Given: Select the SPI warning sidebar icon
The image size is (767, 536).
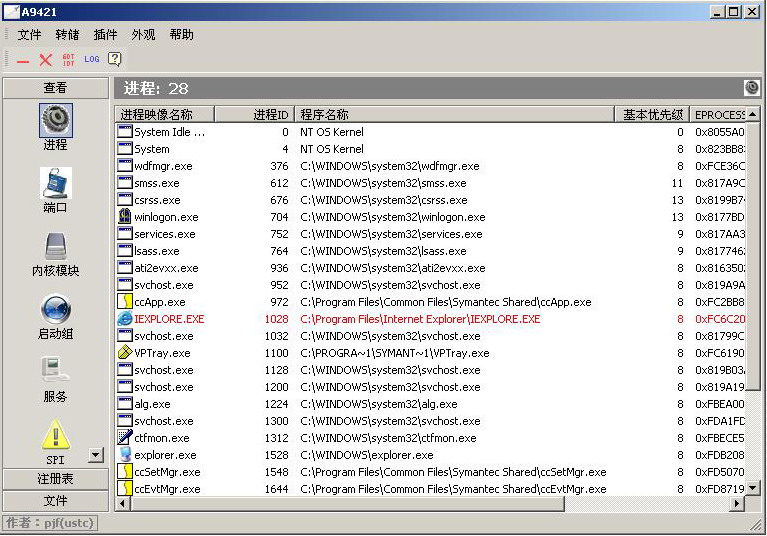Looking at the screenshot, I should (56, 434).
